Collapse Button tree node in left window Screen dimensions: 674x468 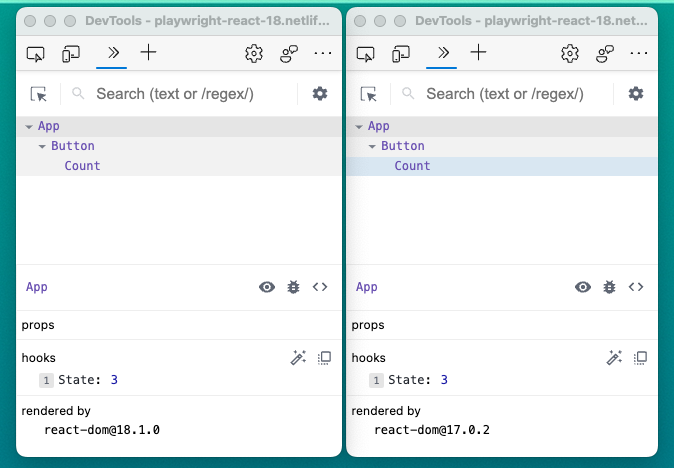pyautogui.click(x=42, y=147)
